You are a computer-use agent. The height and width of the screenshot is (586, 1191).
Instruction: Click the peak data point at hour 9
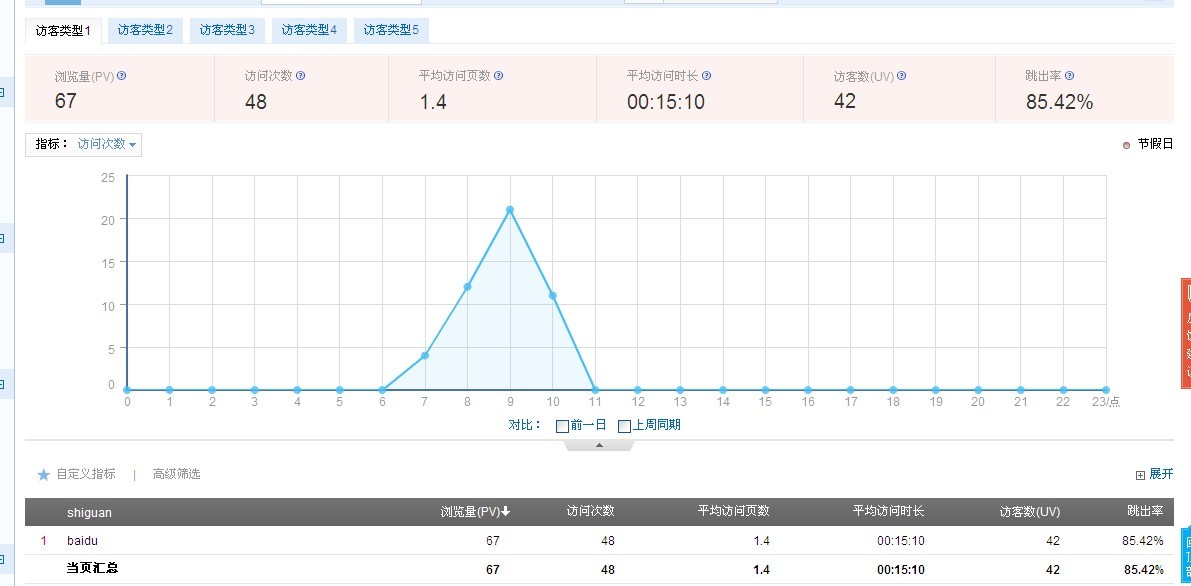click(x=510, y=210)
